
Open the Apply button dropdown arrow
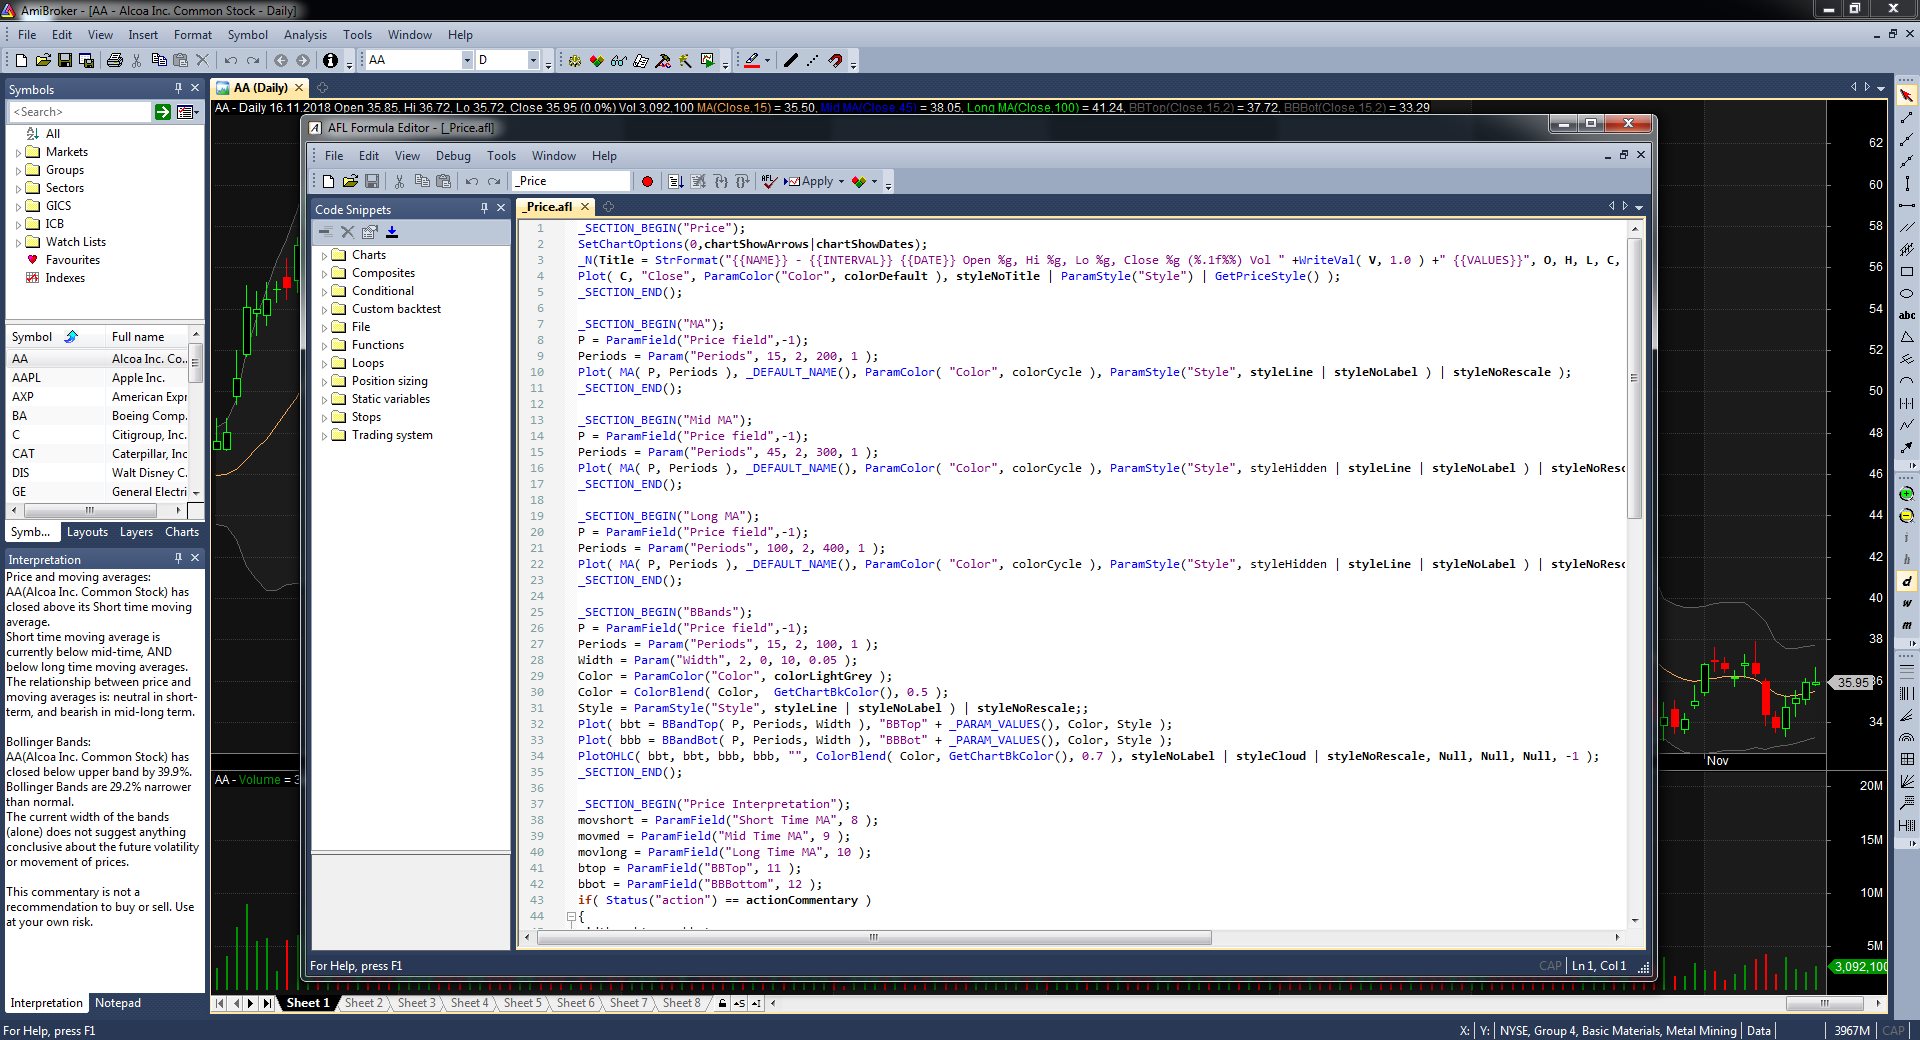841,182
